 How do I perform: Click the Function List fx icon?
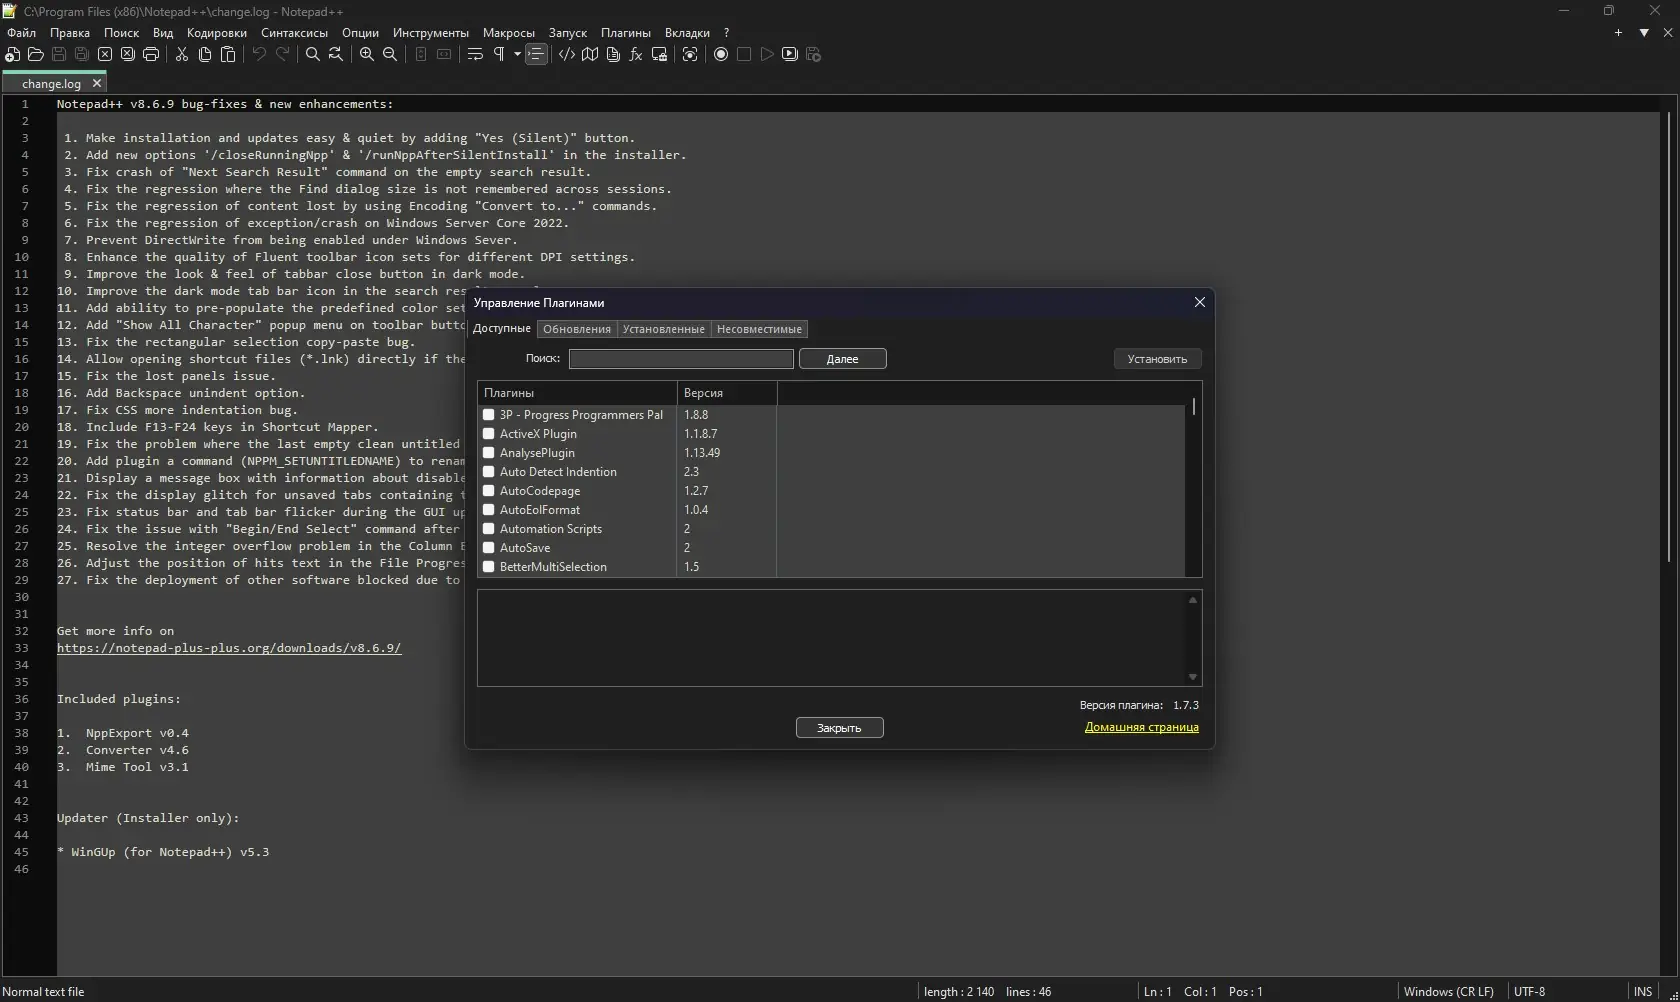pos(636,55)
